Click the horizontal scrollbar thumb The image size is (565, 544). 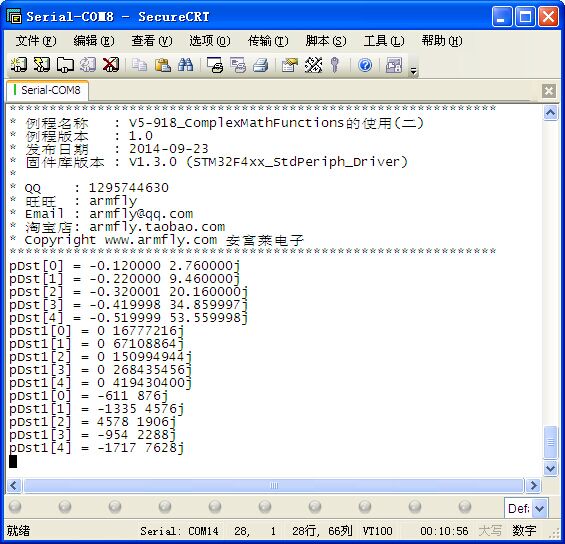273,485
